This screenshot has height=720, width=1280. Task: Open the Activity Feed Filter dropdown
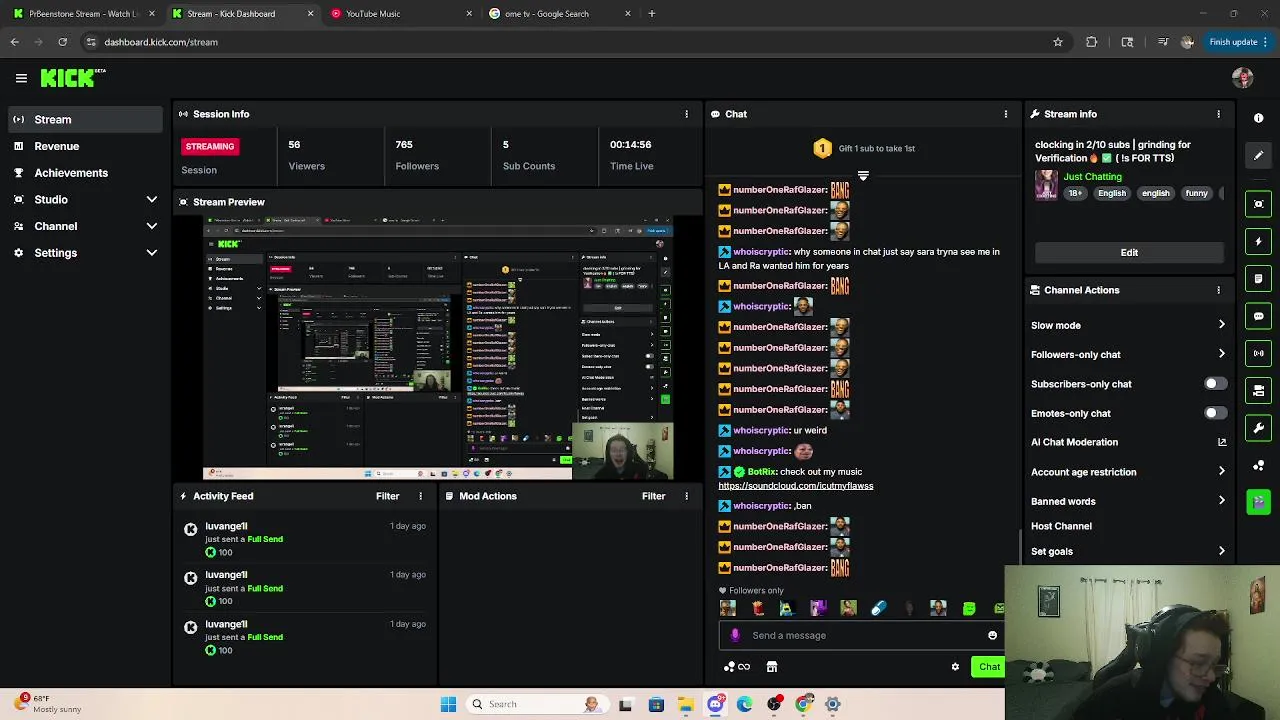click(x=387, y=496)
